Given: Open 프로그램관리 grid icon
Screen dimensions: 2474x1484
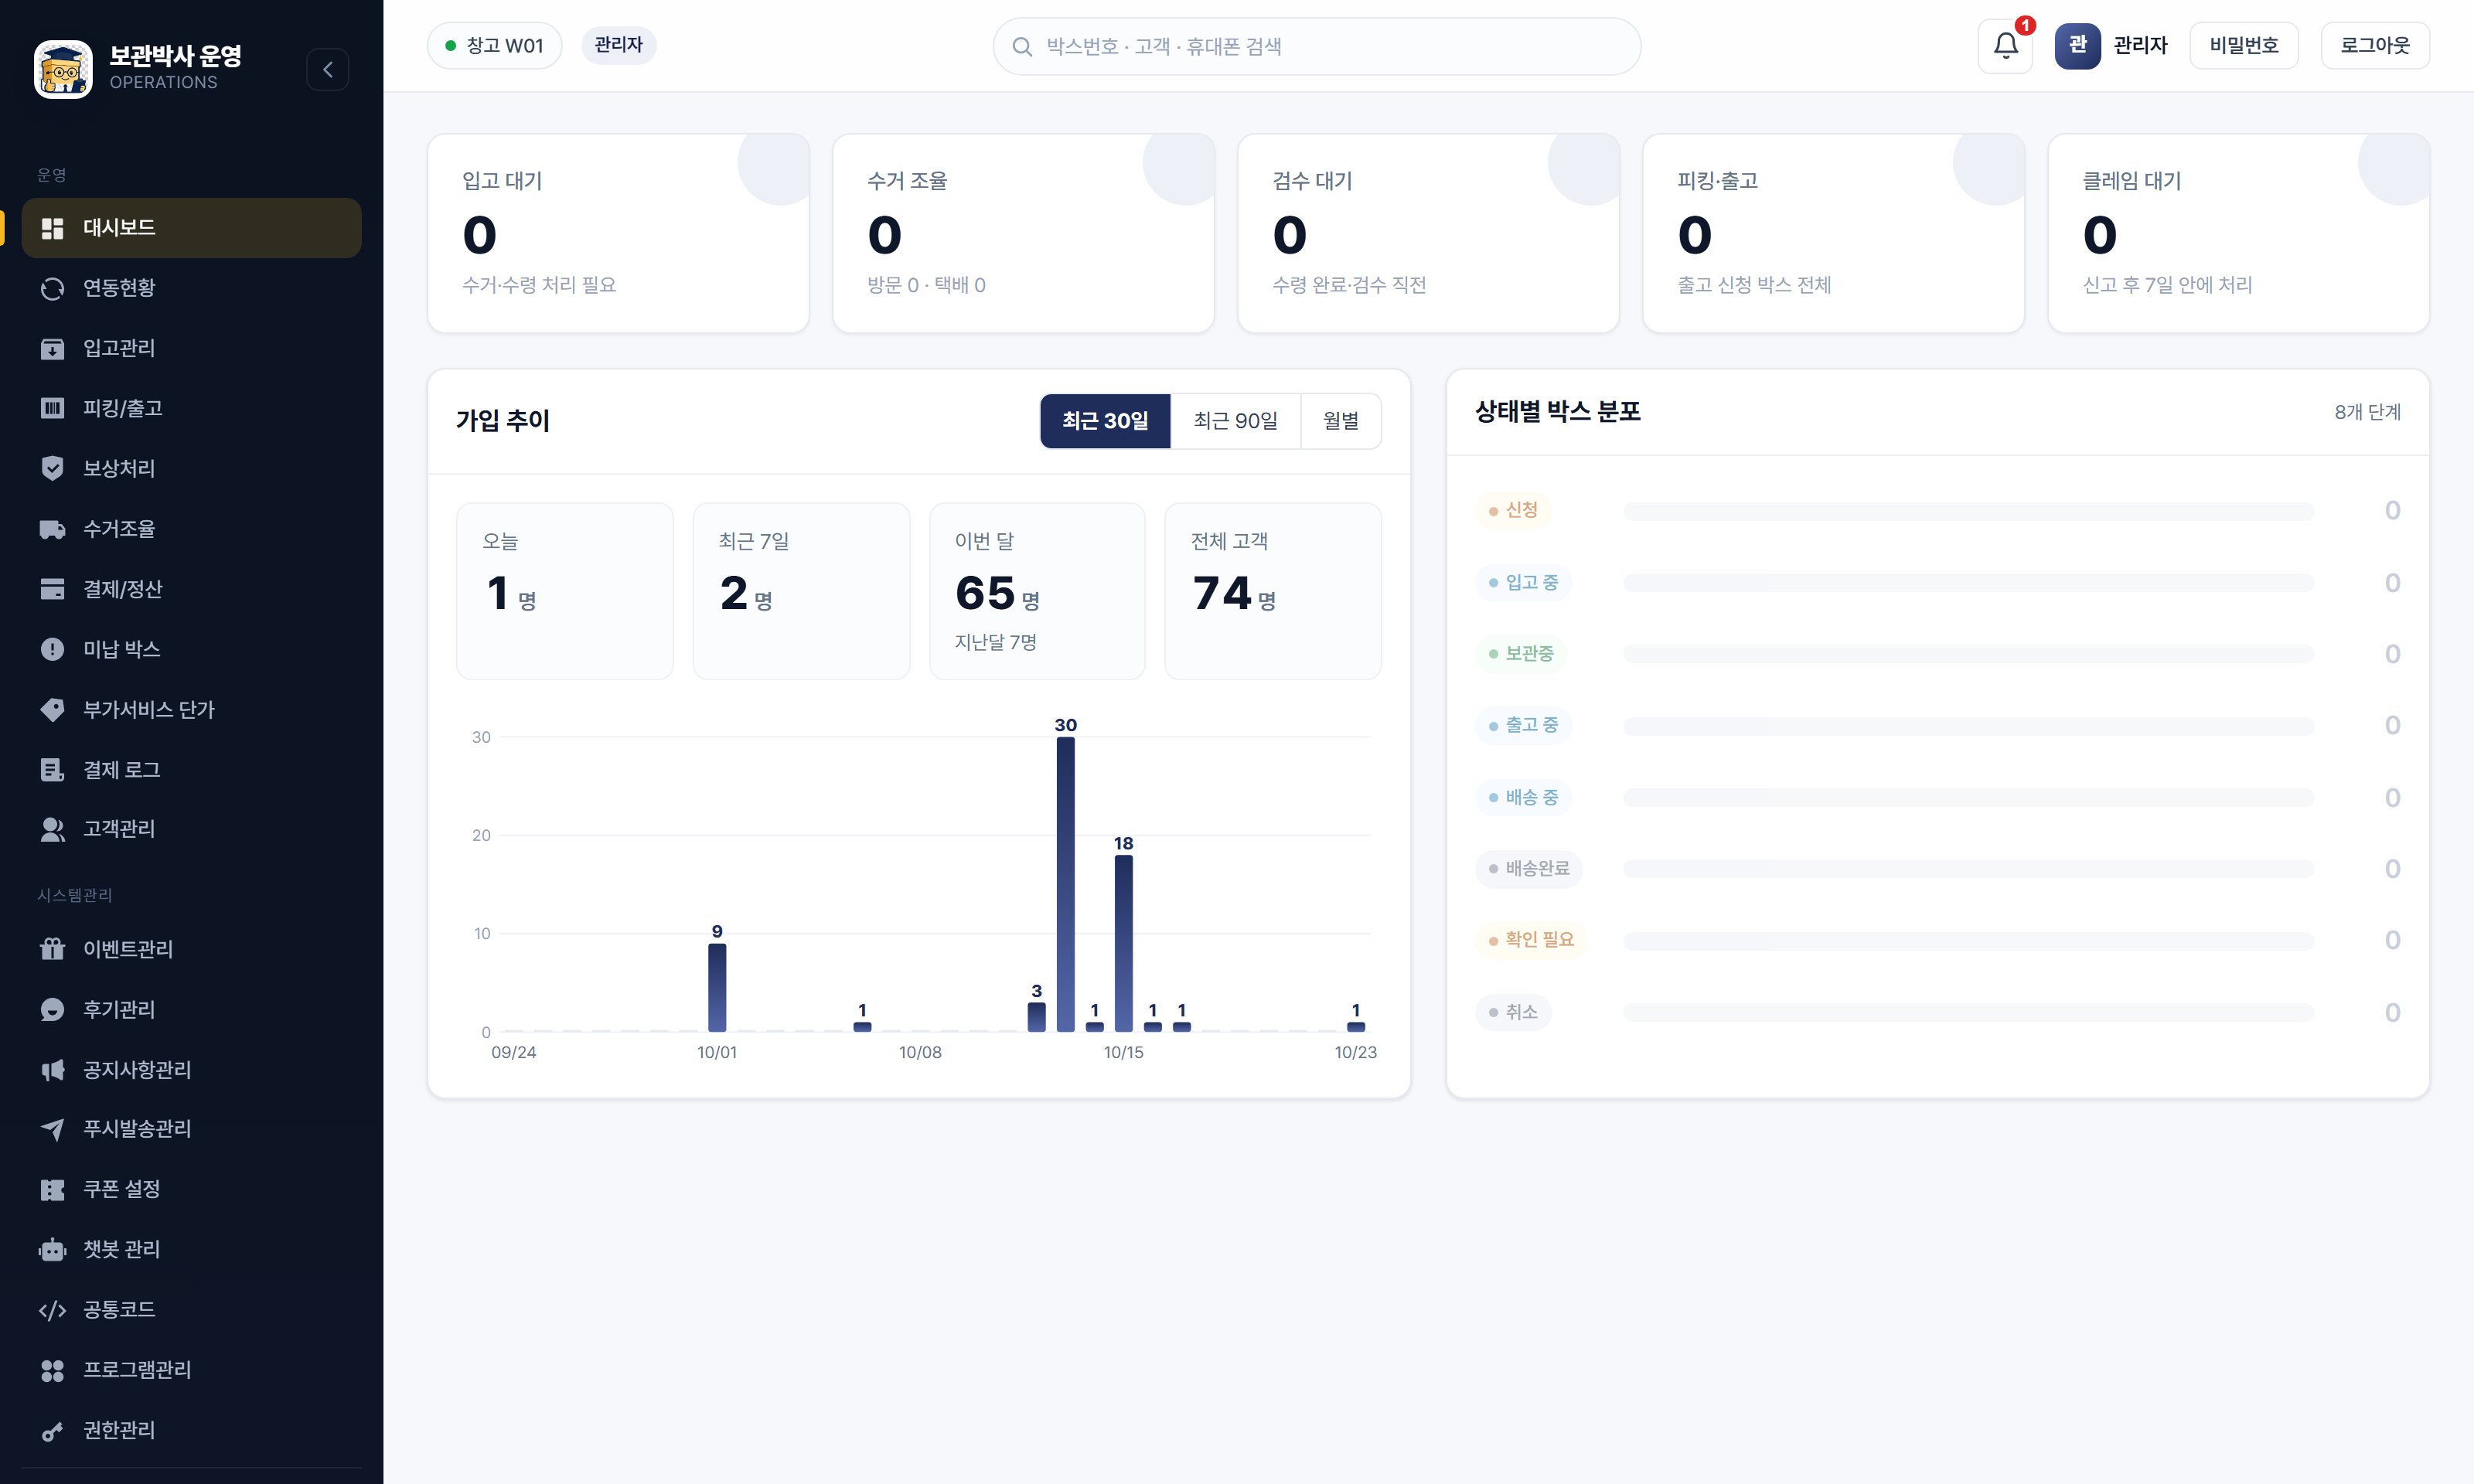Looking at the screenshot, I should [x=52, y=1370].
